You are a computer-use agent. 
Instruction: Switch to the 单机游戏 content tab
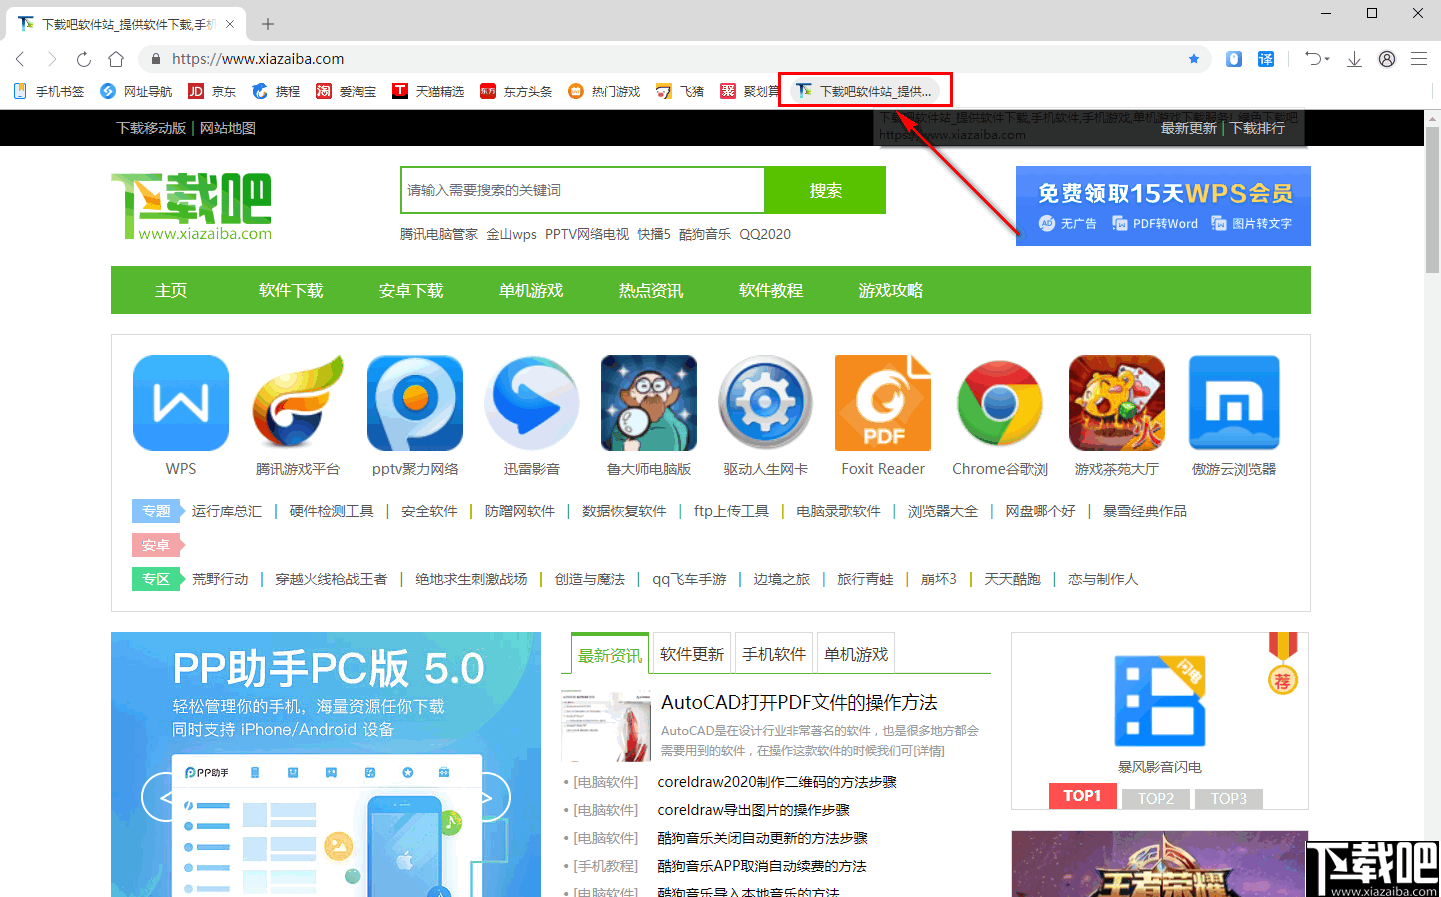click(856, 654)
